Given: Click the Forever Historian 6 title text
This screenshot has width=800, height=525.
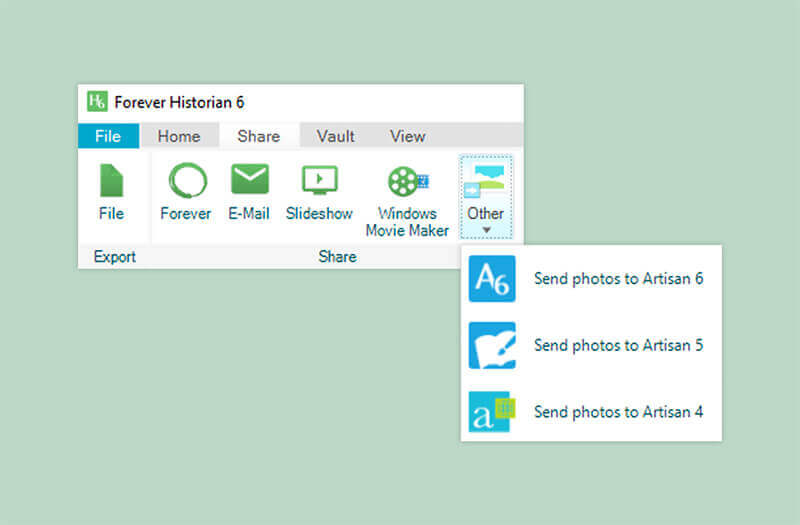Looking at the screenshot, I should (179, 103).
